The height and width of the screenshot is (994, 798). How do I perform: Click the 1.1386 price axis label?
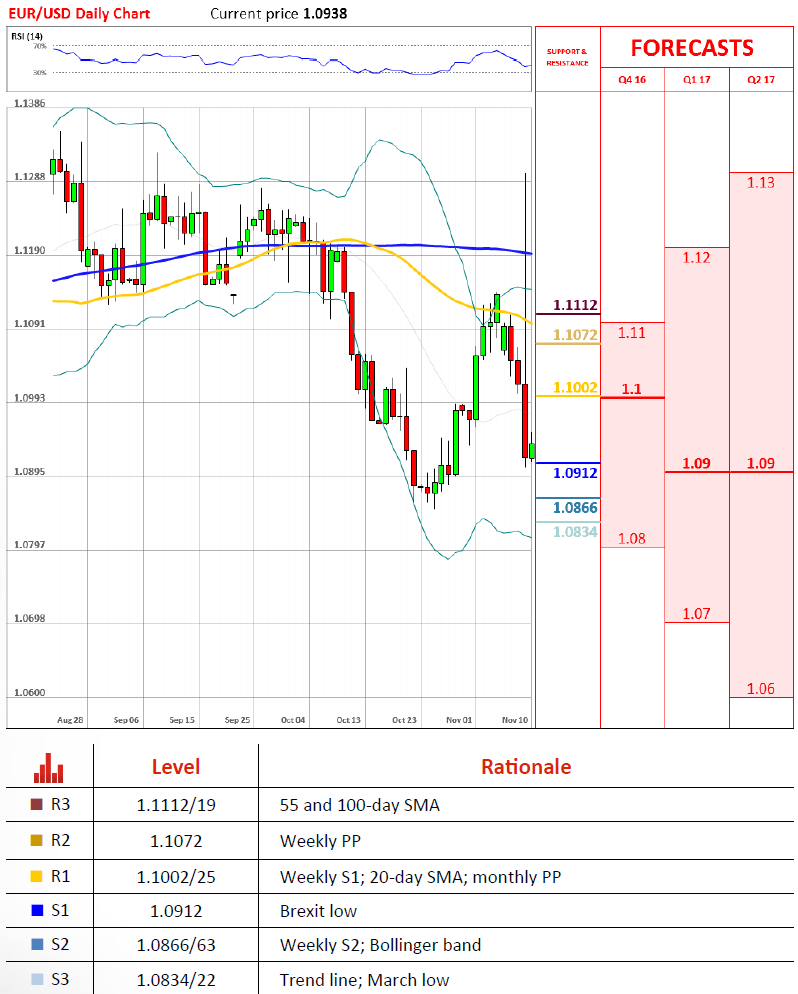(x=30, y=103)
